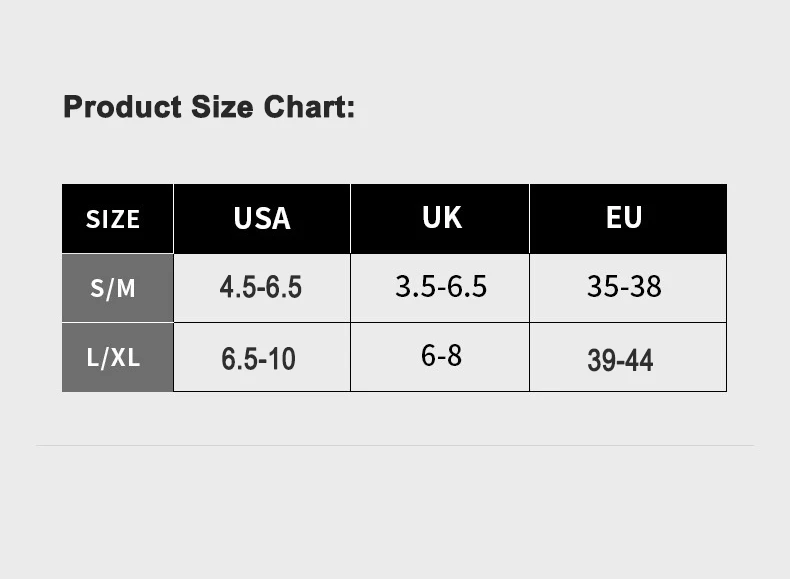Click the word Size in heading
The width and height of the screenshot is (790, 579).
(x=222, y=106)
